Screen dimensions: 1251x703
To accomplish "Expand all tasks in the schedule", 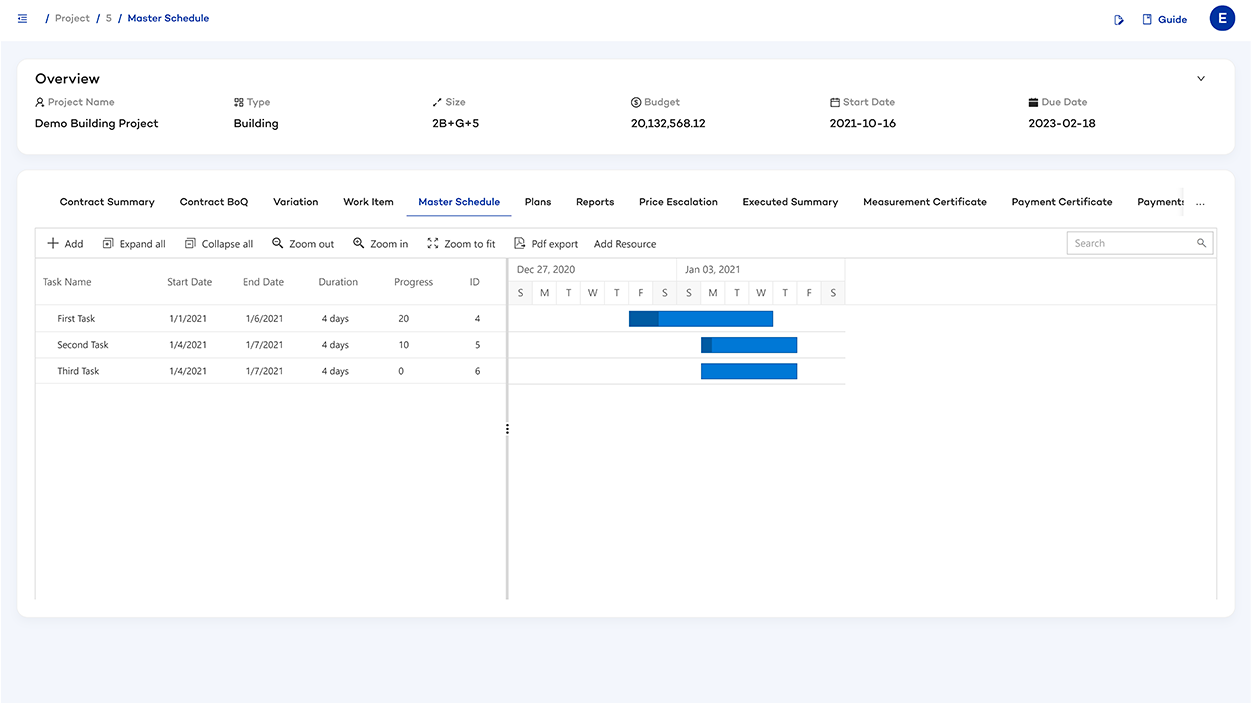I will pos(134,244).
